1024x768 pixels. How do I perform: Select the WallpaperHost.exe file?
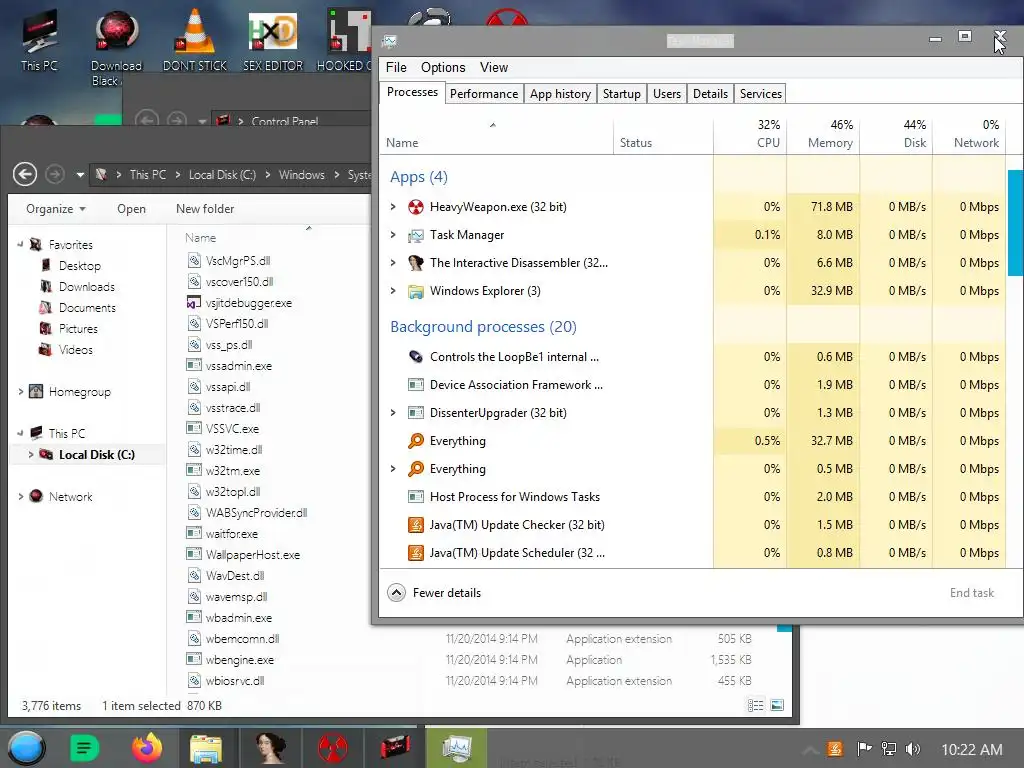point(253,555)
